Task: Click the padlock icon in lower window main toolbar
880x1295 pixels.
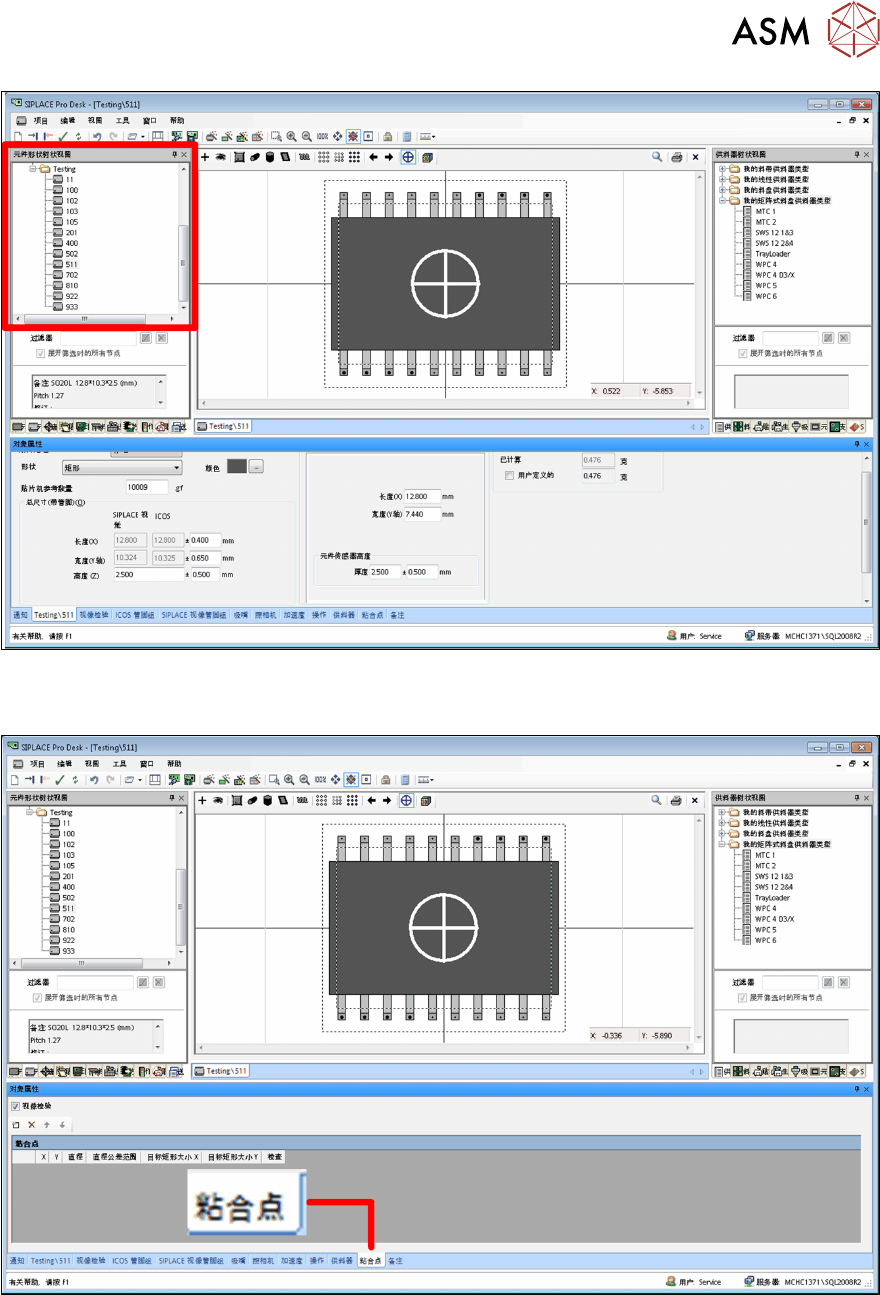Action: pyautogui.click(x=384, y=778)
